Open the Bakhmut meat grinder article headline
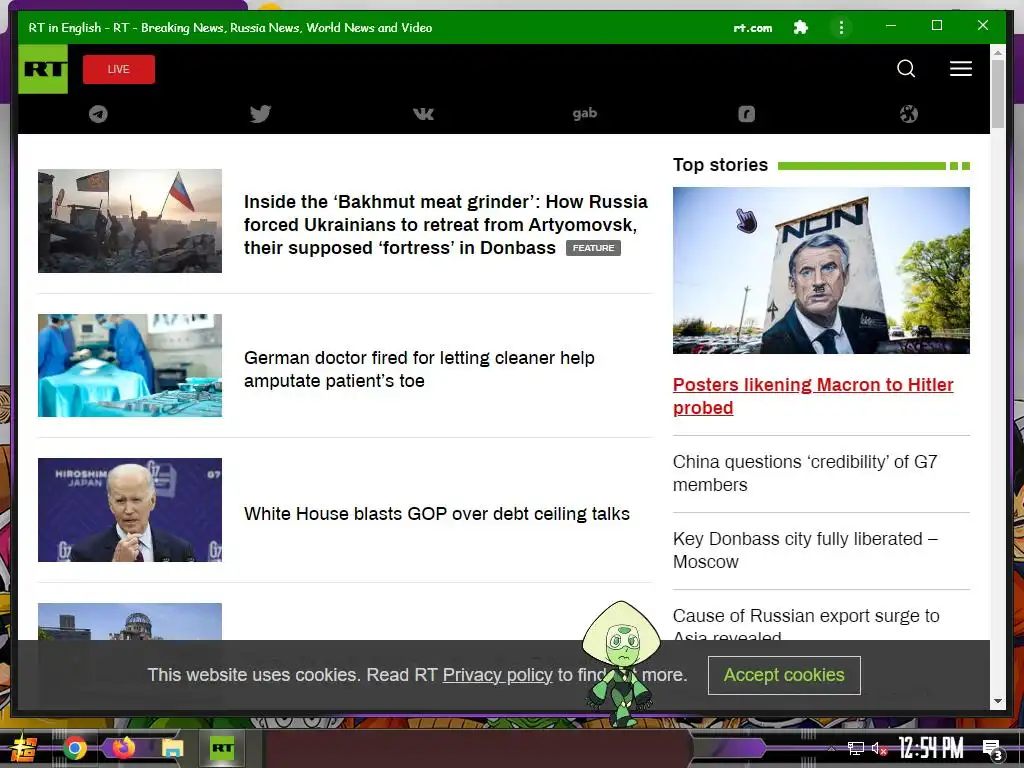 pyautogui.click(x=446, y=225)
